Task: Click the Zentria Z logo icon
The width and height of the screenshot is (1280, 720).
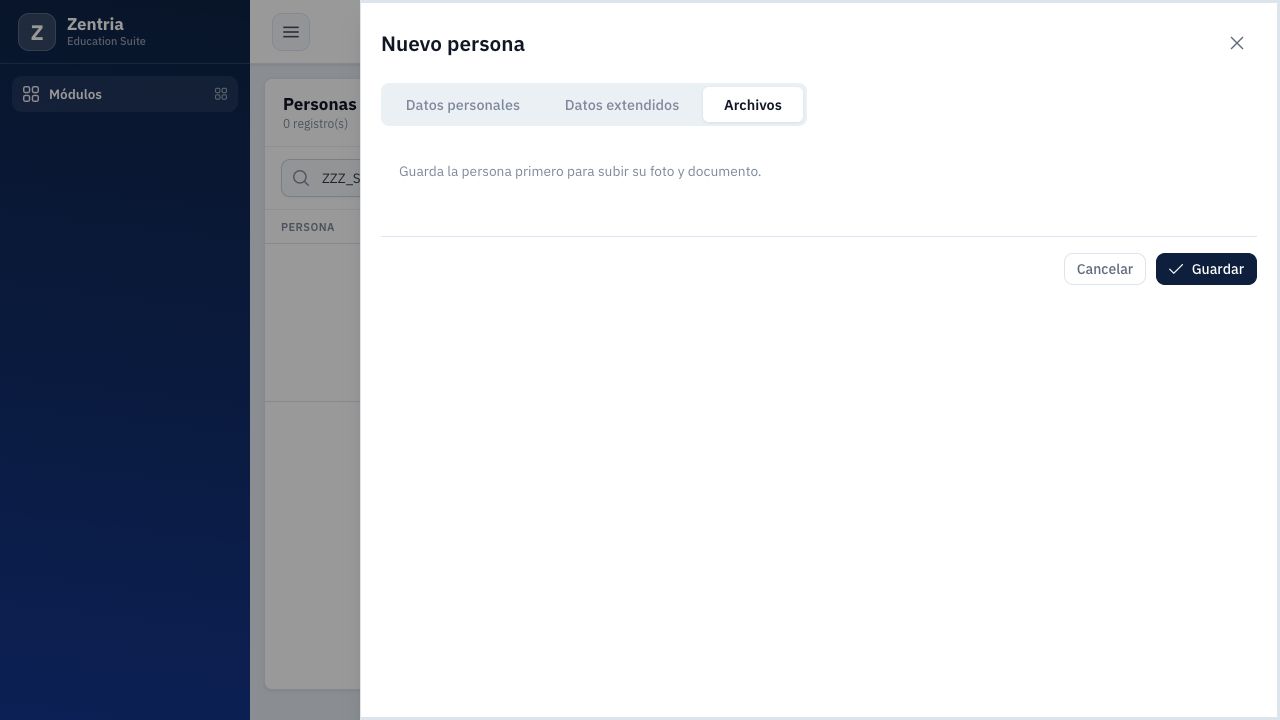Action: [37, 32]
